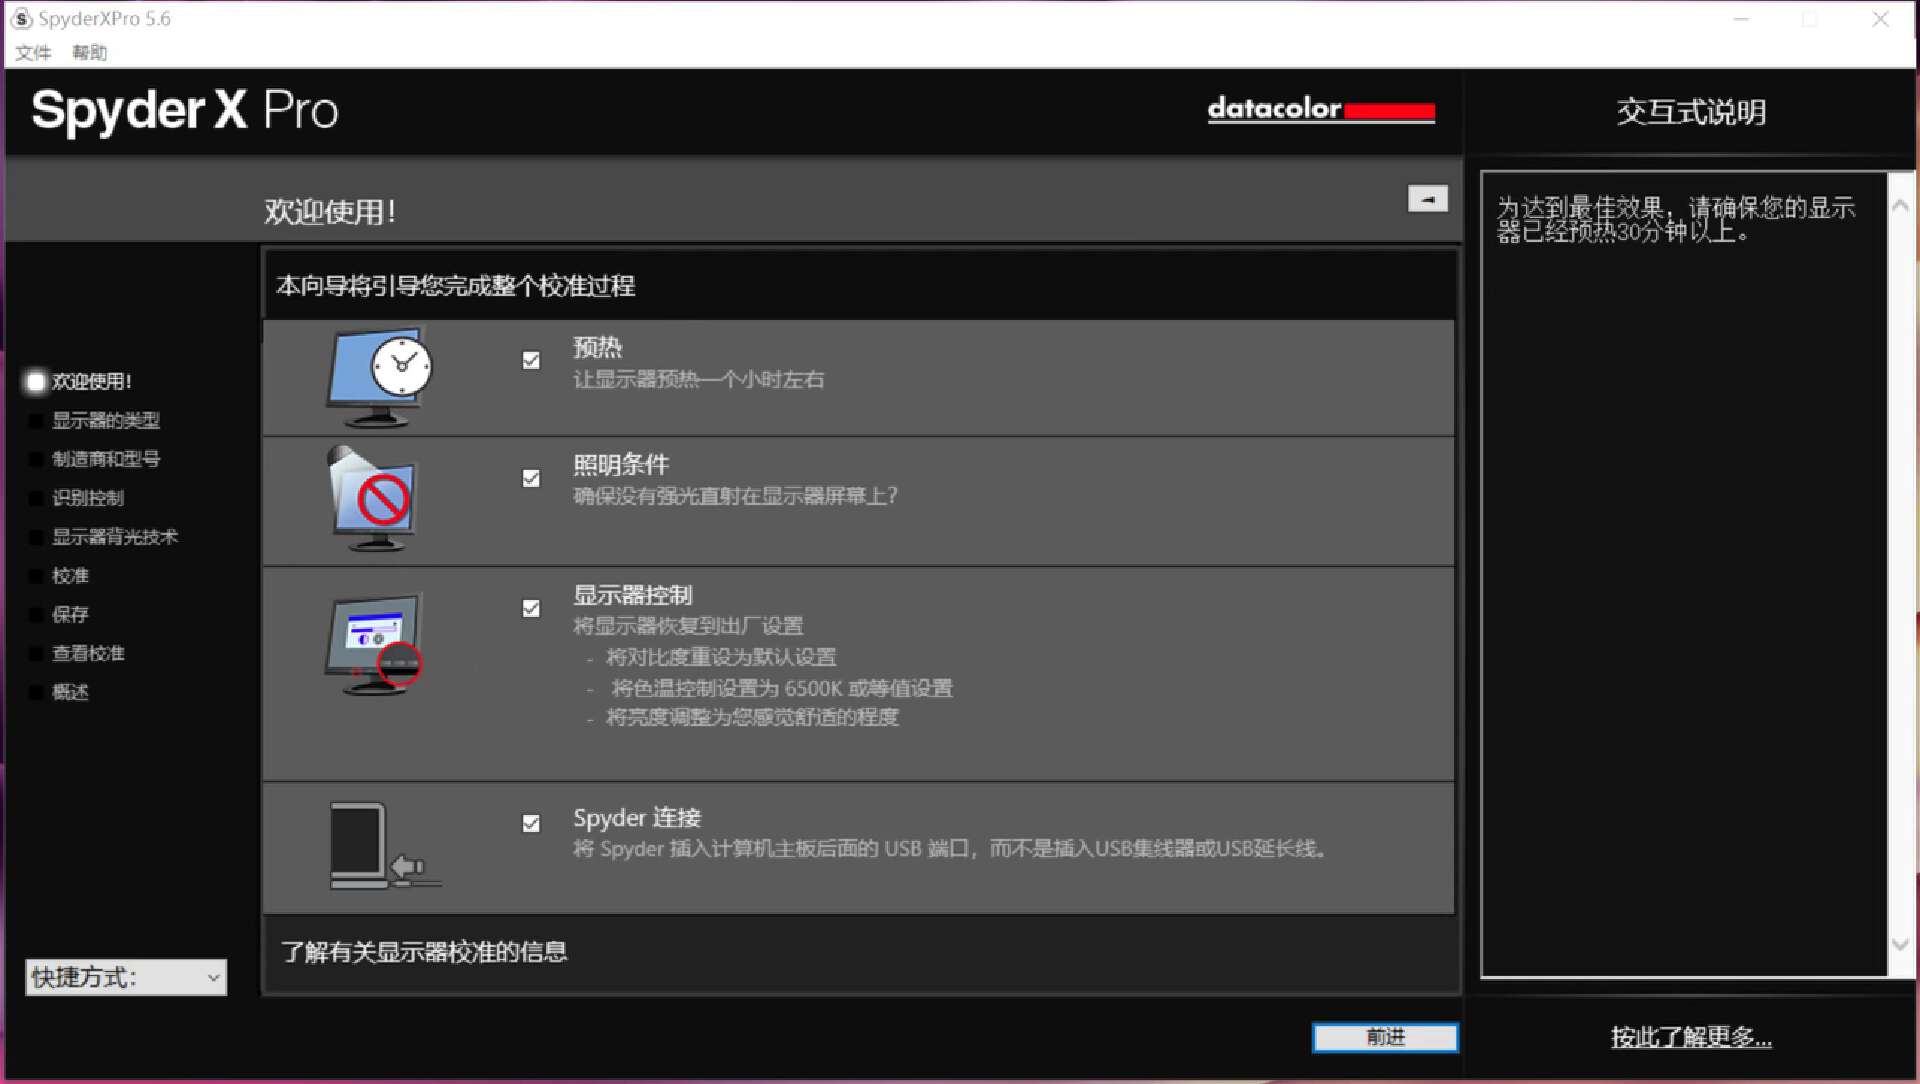Uncheck the 预热 checkbox
The width and height of the screenshot is (1920, 1084).
531,360
